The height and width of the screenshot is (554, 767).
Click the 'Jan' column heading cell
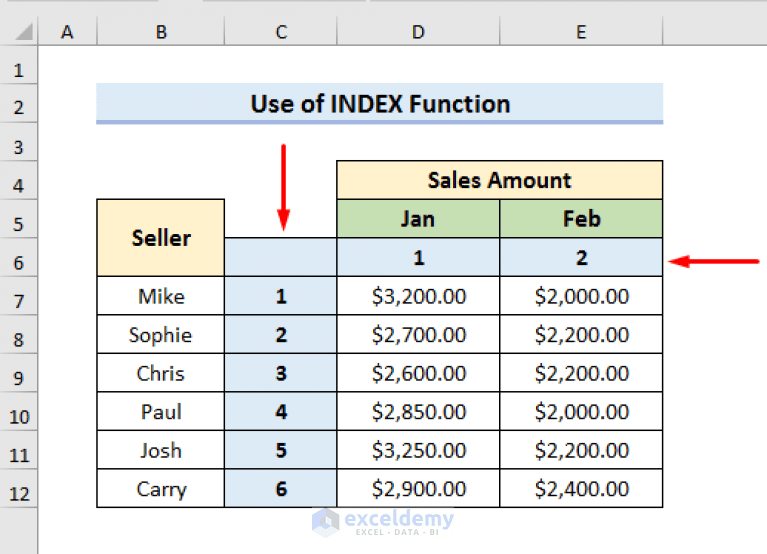pos(418,219)
